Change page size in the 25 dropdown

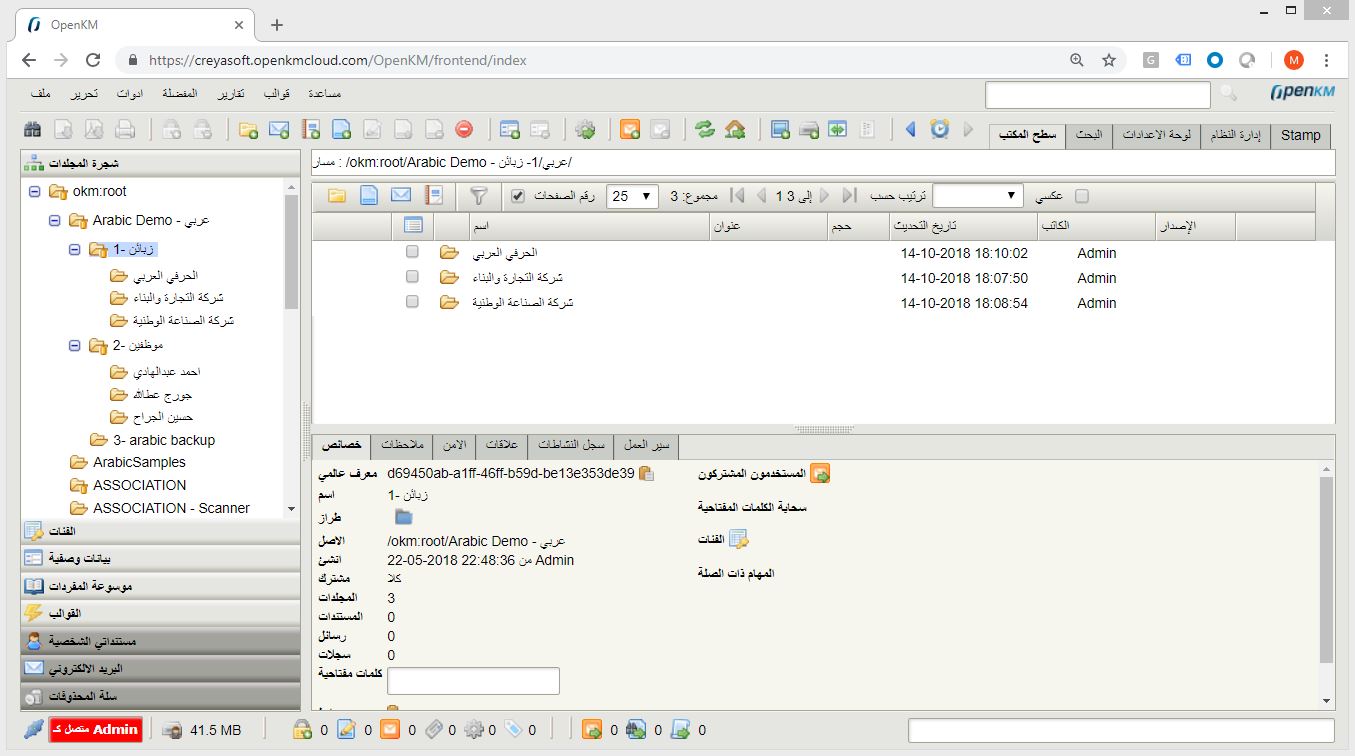[631, 196]
